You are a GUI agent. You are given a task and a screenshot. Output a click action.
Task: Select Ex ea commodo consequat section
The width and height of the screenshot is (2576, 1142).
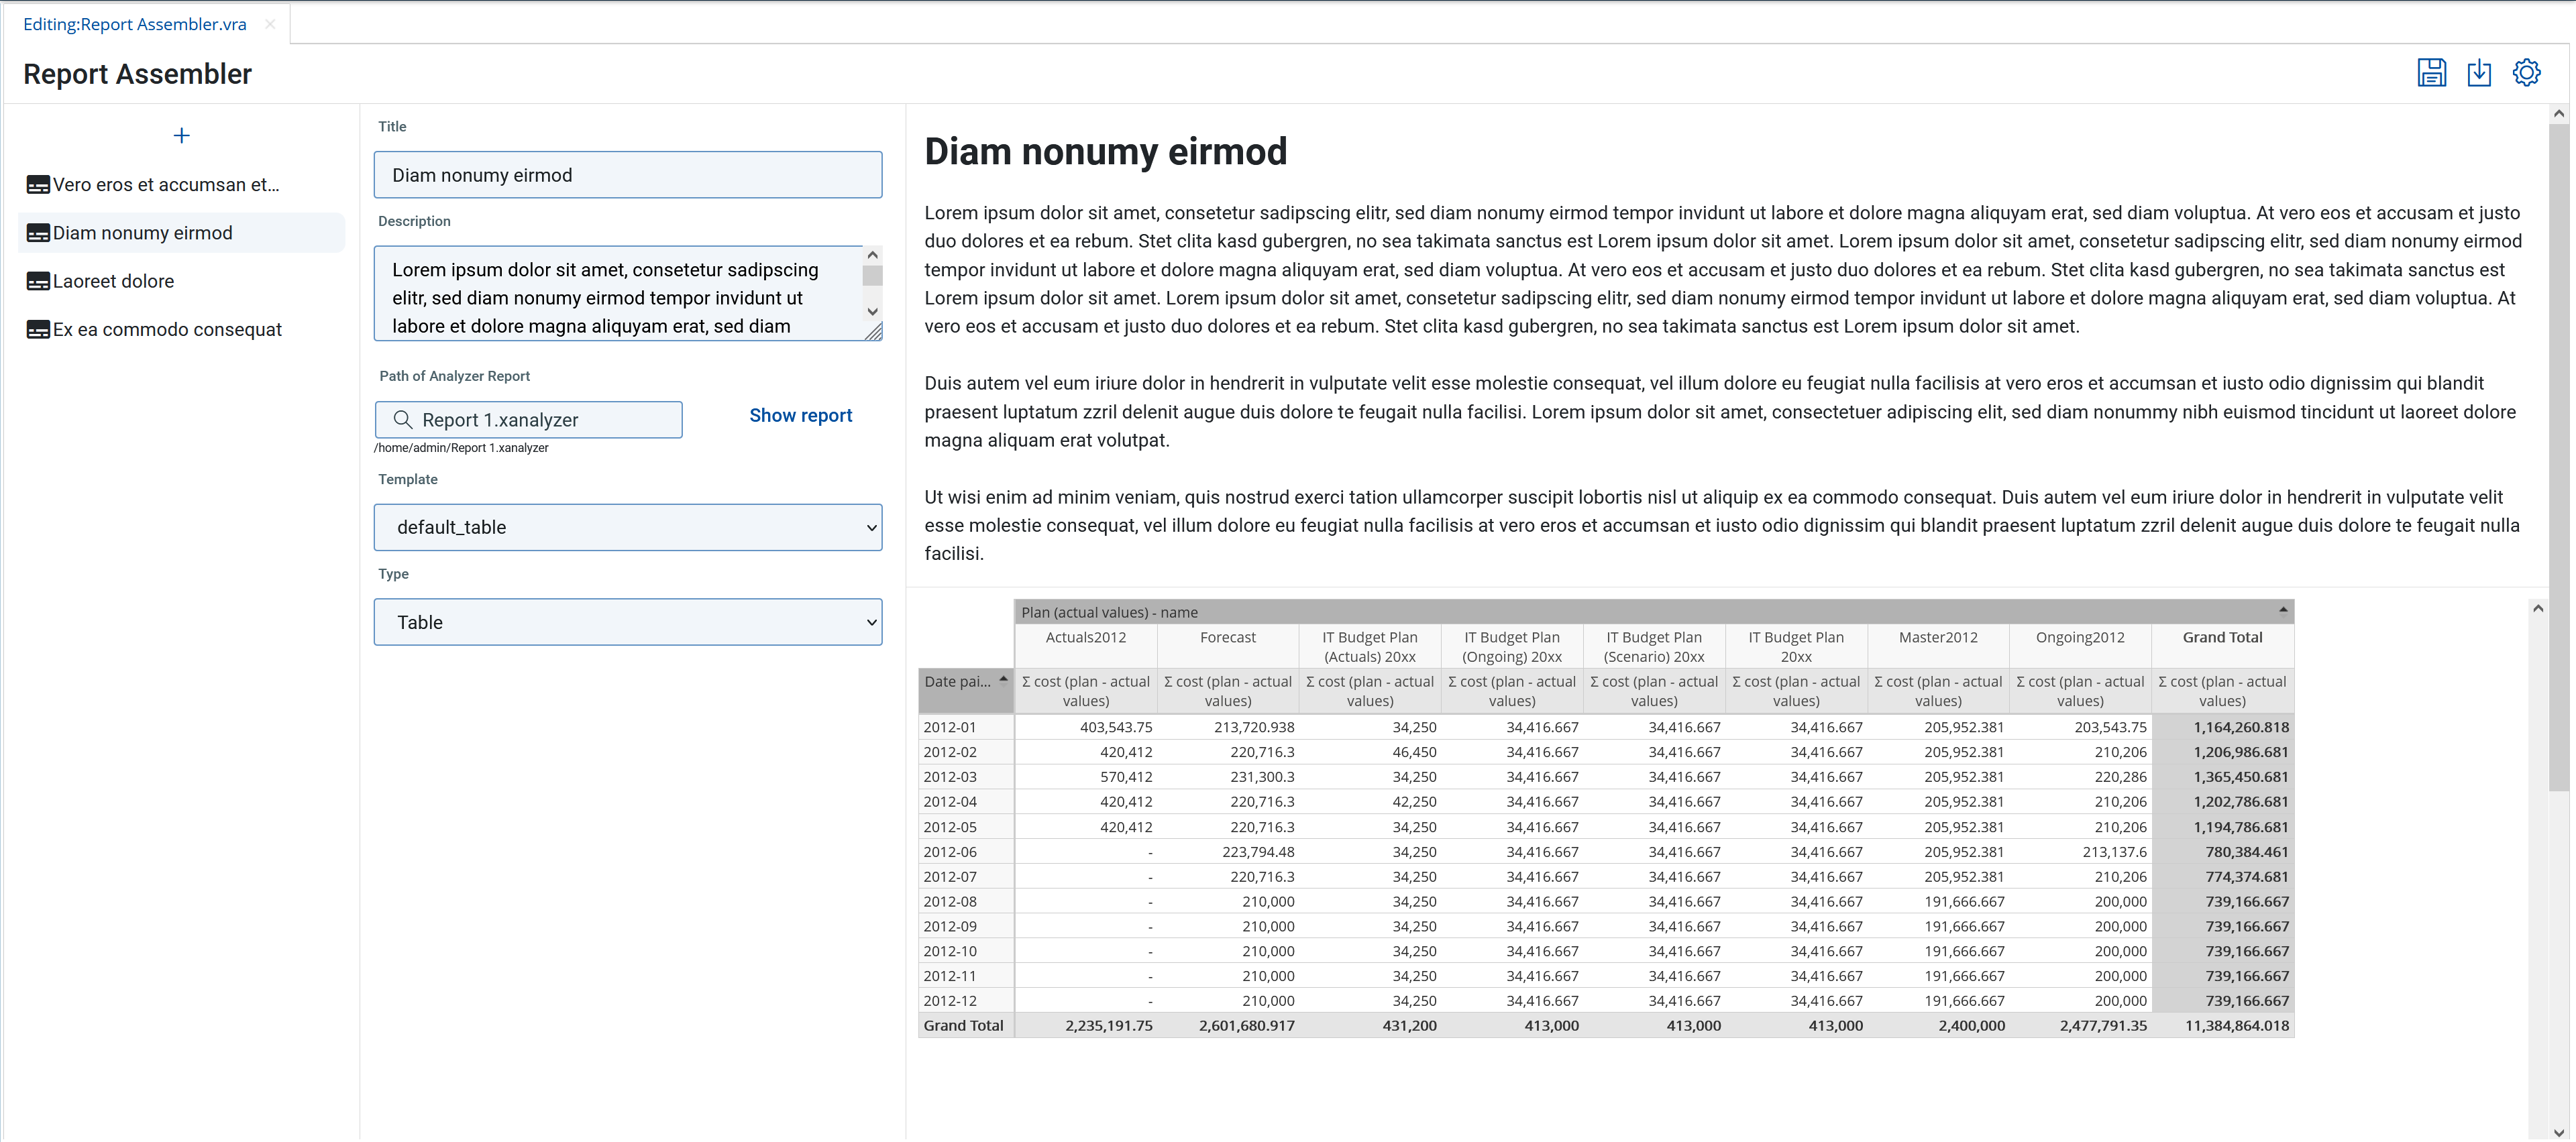tap(181, 330)
